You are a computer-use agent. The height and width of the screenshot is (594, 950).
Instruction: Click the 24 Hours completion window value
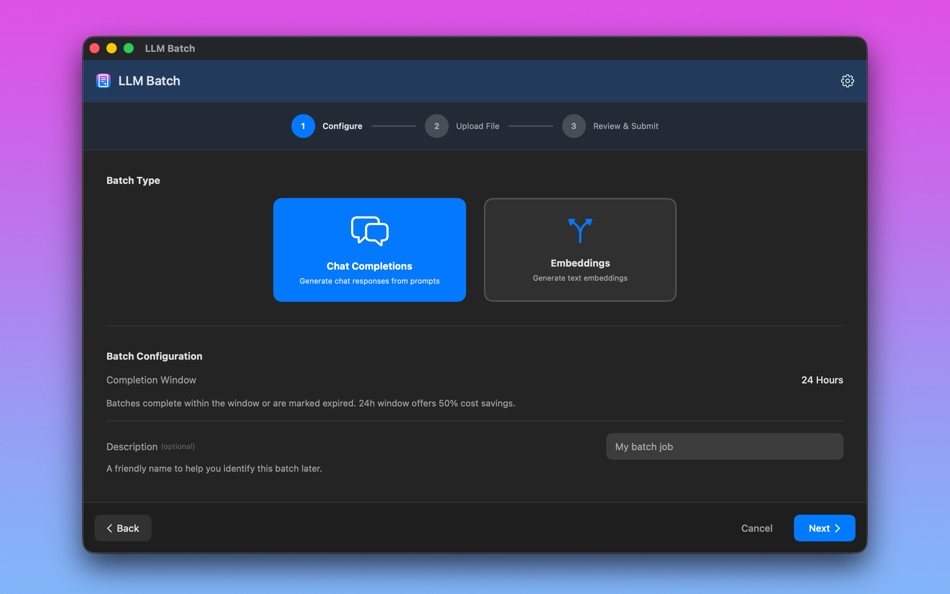click(x=822, y=380)
